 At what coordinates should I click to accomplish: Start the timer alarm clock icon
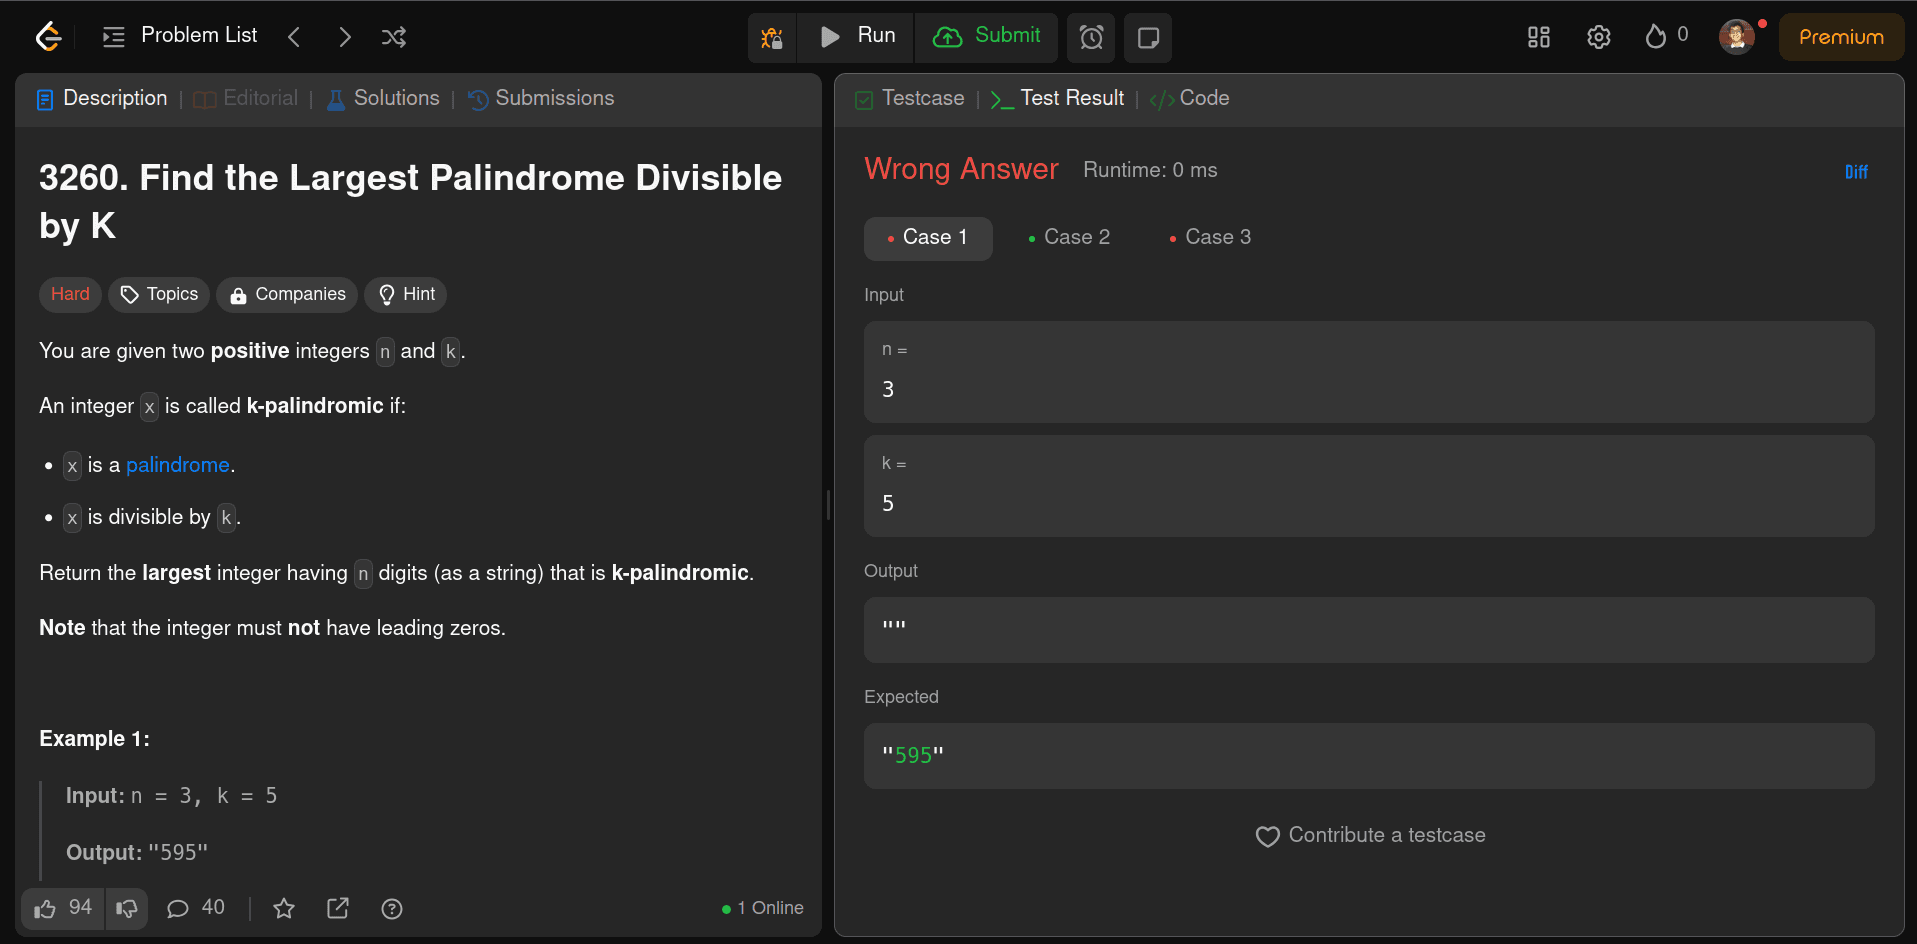pyautogui.click(x=1092, y=38)
